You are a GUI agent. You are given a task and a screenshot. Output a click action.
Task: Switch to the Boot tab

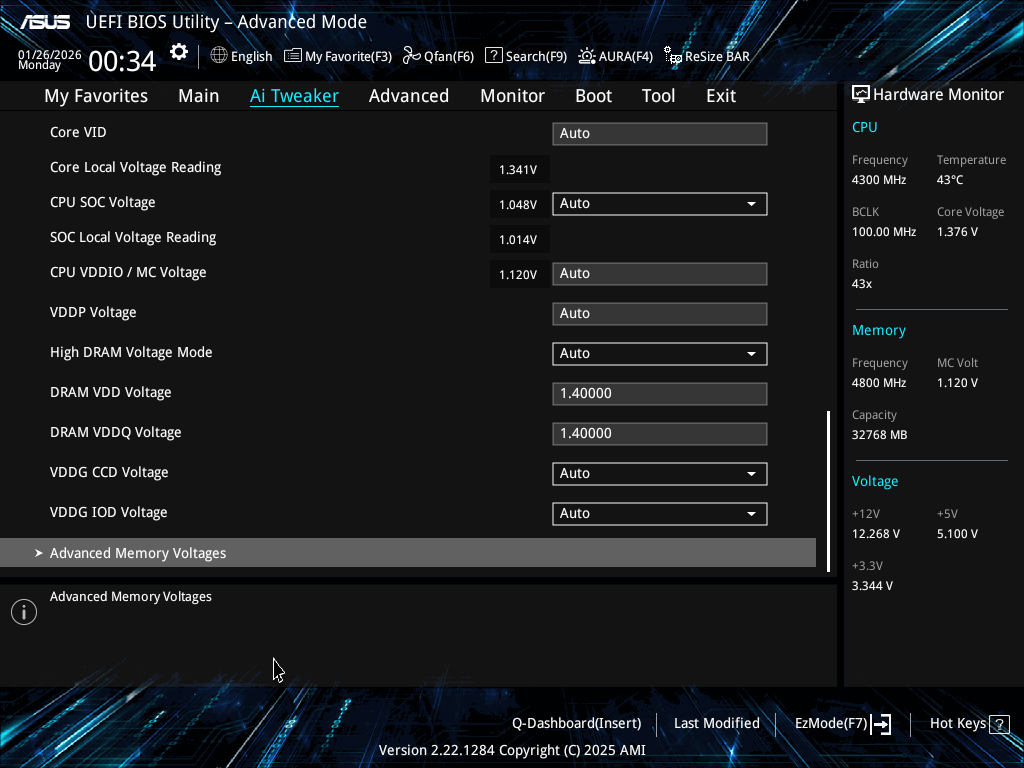(593, 96)
